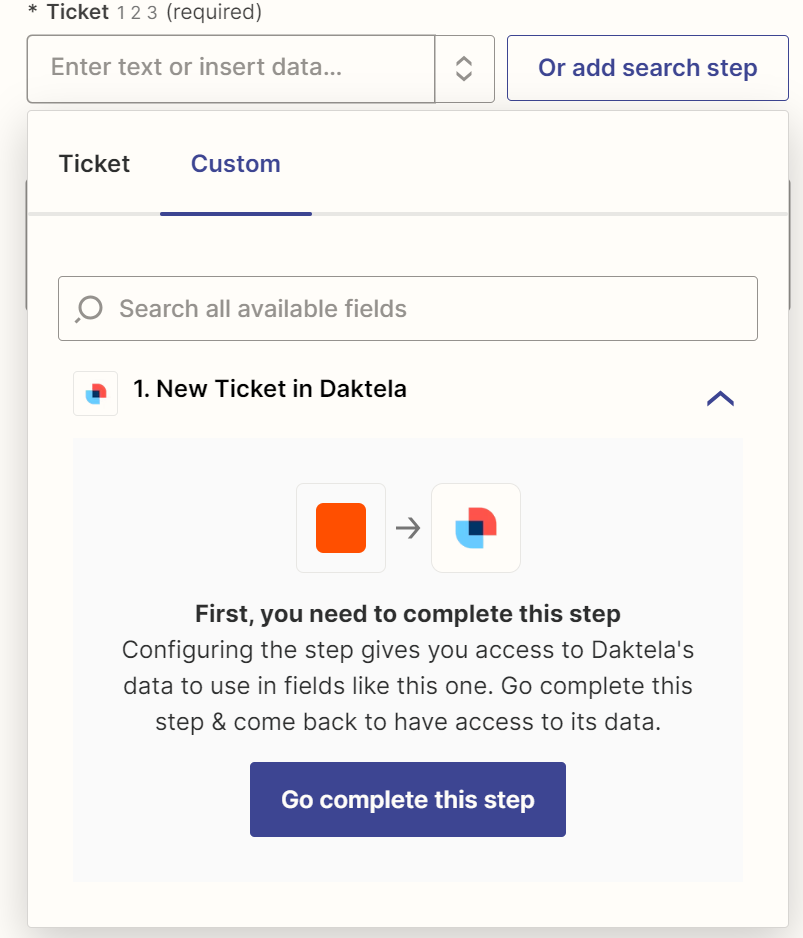The image size is (803, 938).
Task: Click the Configuring the step description paragraph
Action: tap(407, 685)
